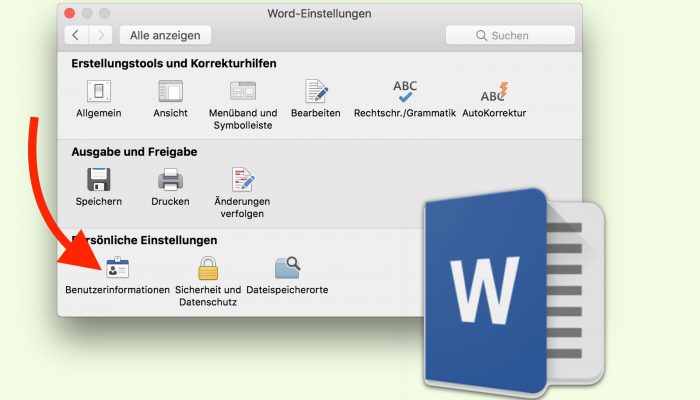700x400 pixels.
Task: Open Rechtschr./Grammatik settings
Action: pyautogui.click(x=405, y=91)
